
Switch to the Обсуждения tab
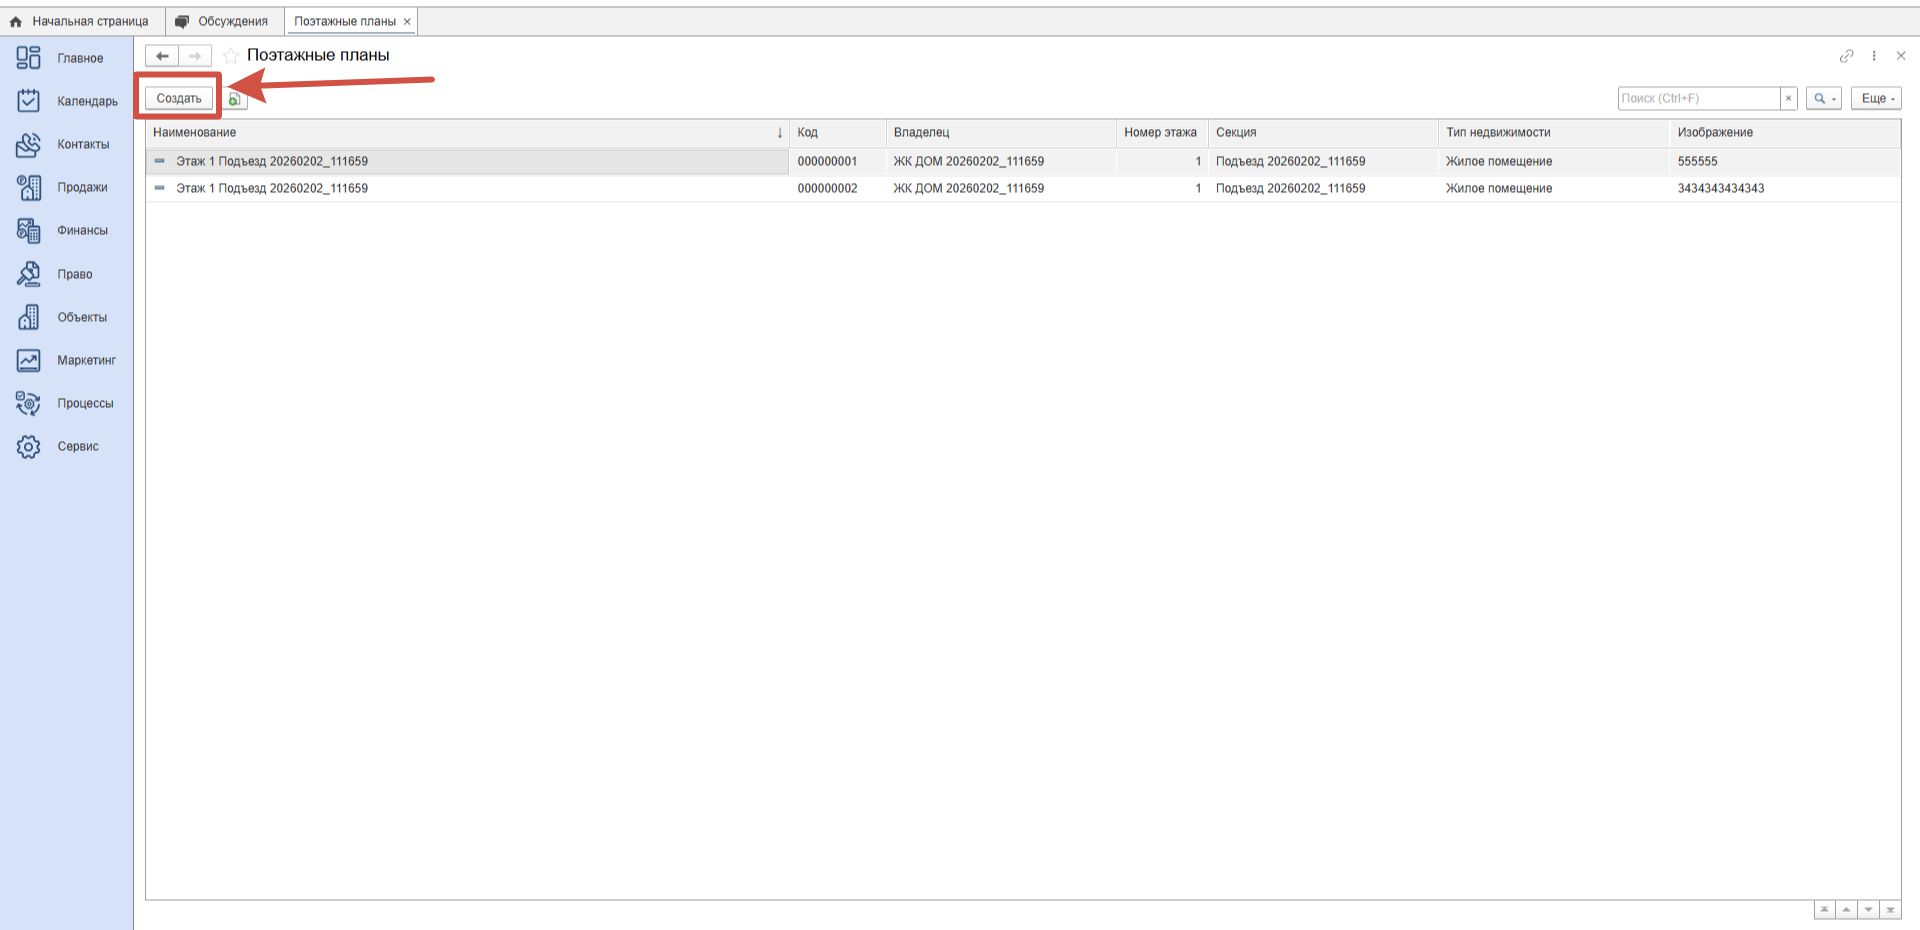(x=232, y=21)
